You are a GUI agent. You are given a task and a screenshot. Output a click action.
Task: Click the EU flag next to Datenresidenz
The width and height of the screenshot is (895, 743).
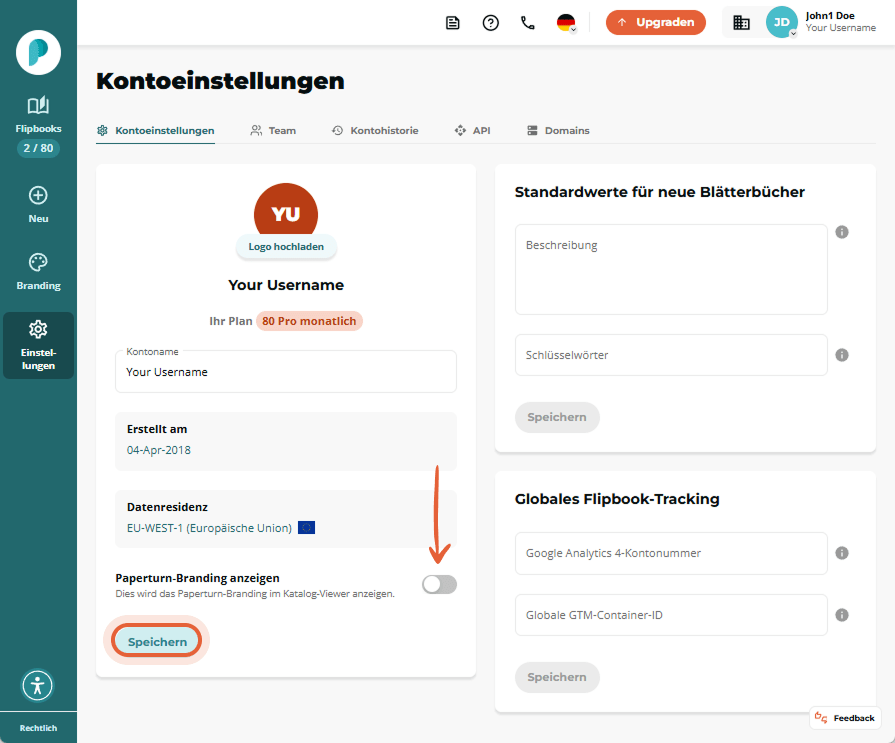(x=307, y=528)
